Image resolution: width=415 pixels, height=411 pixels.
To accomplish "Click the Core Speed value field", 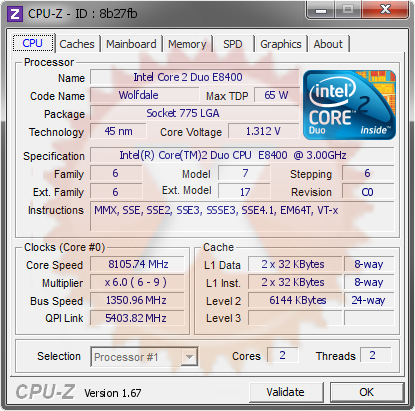I will (x=137, y=264).
